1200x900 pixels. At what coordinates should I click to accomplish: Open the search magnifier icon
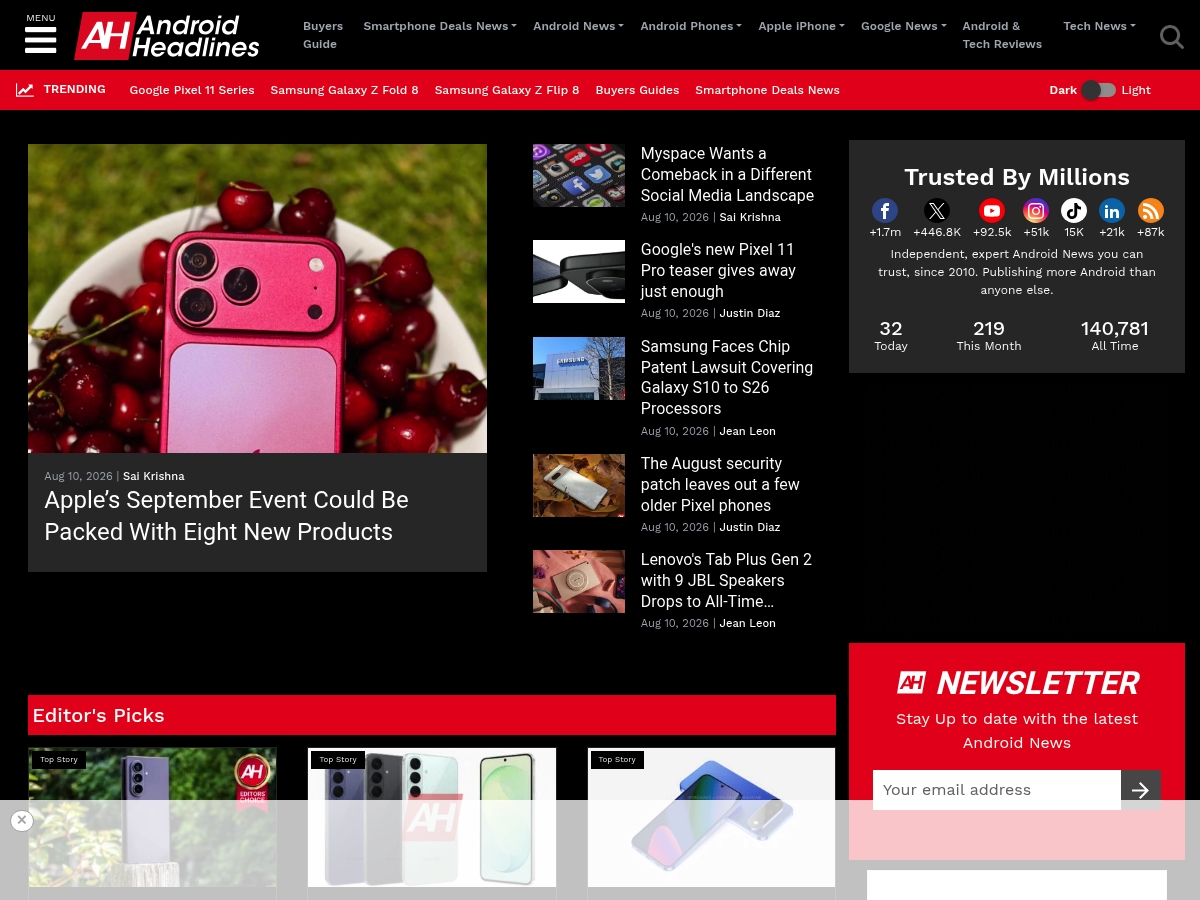click(1171, 37)
